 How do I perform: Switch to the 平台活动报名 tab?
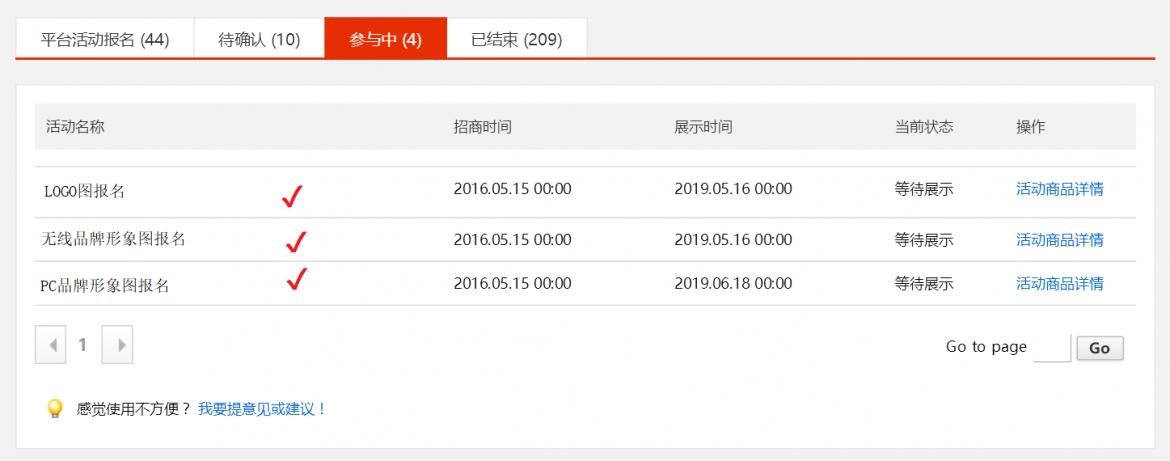tap(105, 40)
